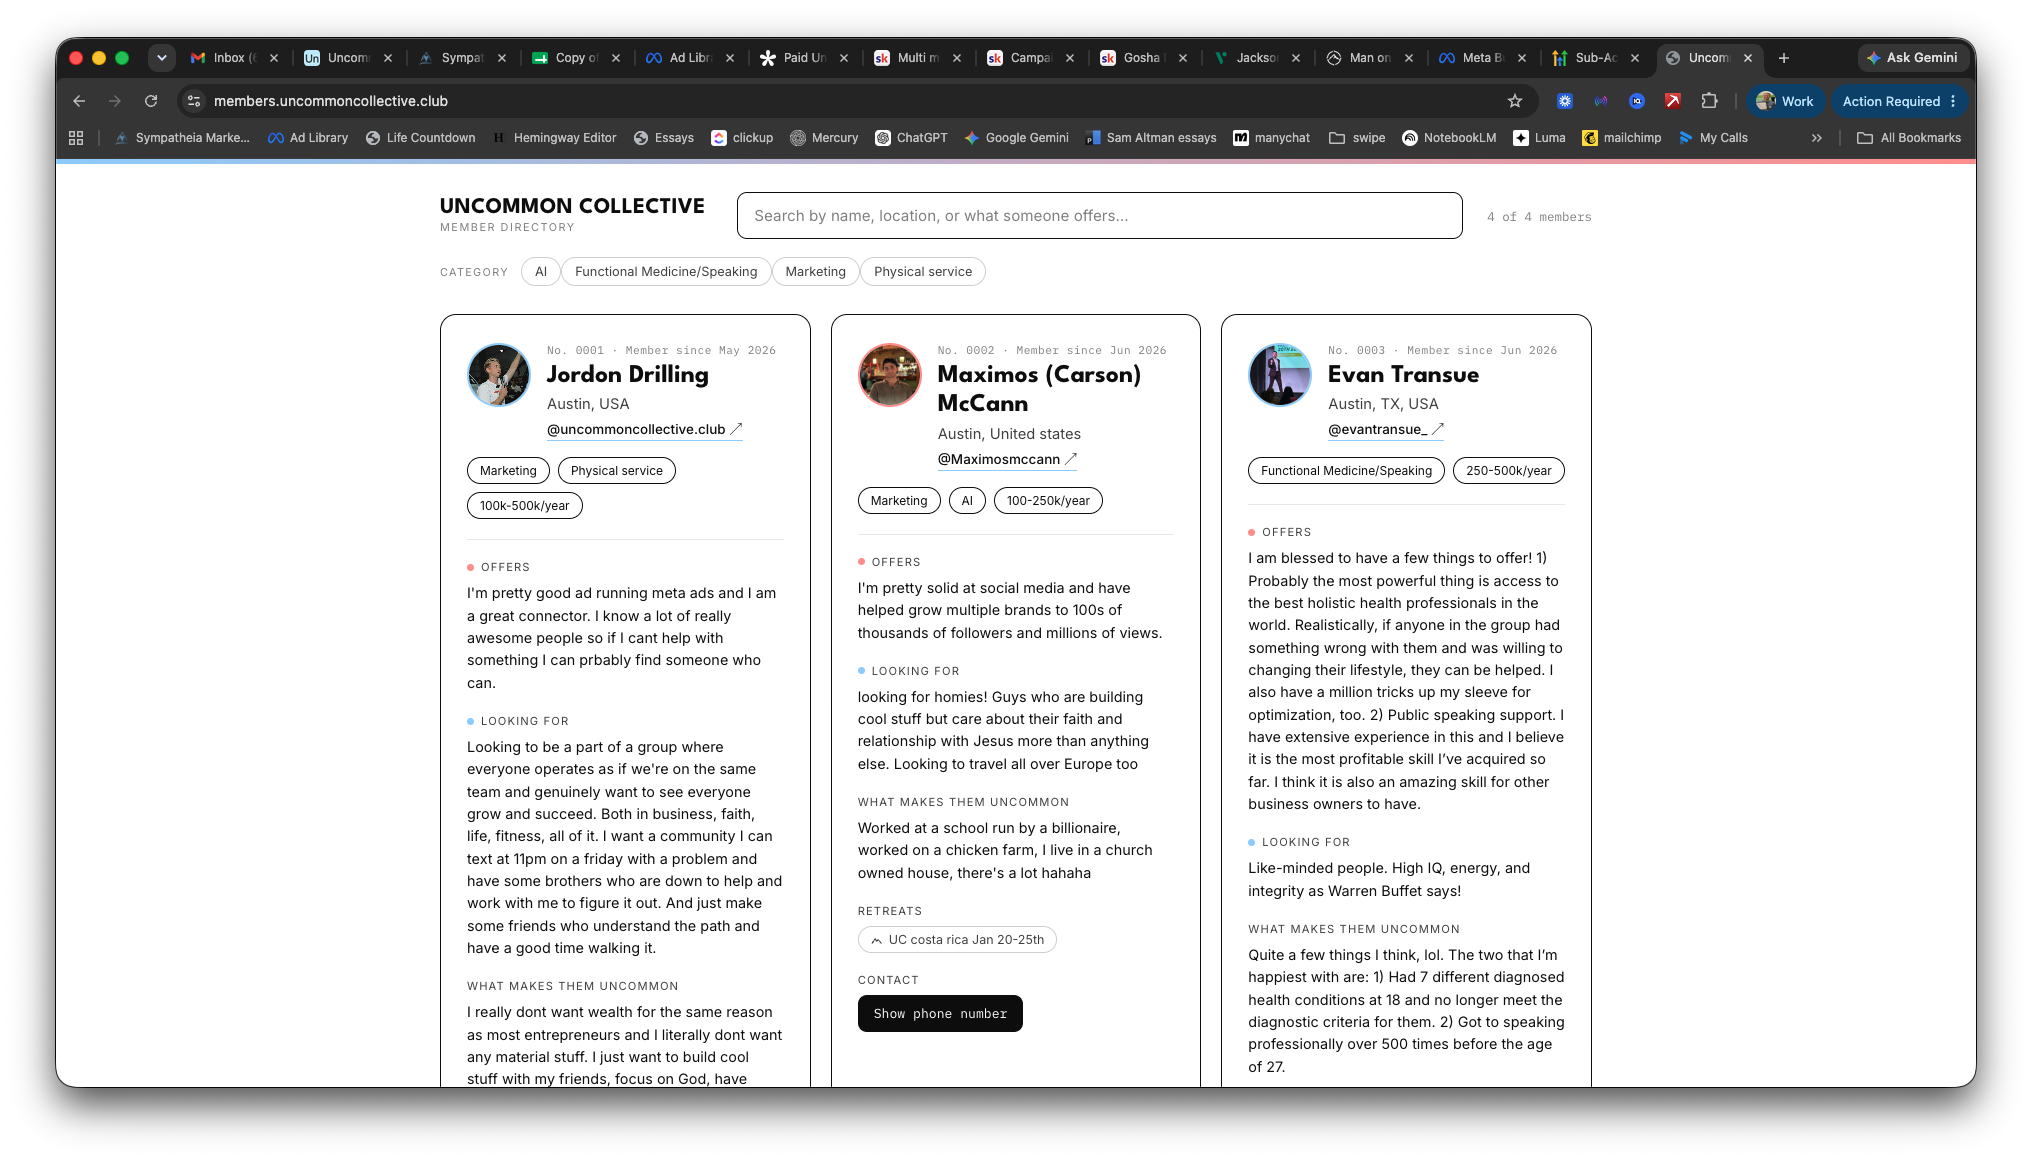Click the 100k-500k/year tag on Jordon's card
Screen dimensions: 2032x1161
click(x=525, y=506)
